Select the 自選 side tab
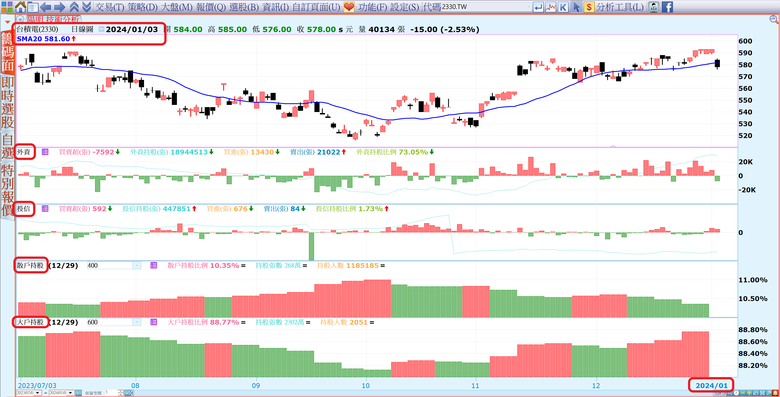780x397 pixels. (x=7, y=146)
